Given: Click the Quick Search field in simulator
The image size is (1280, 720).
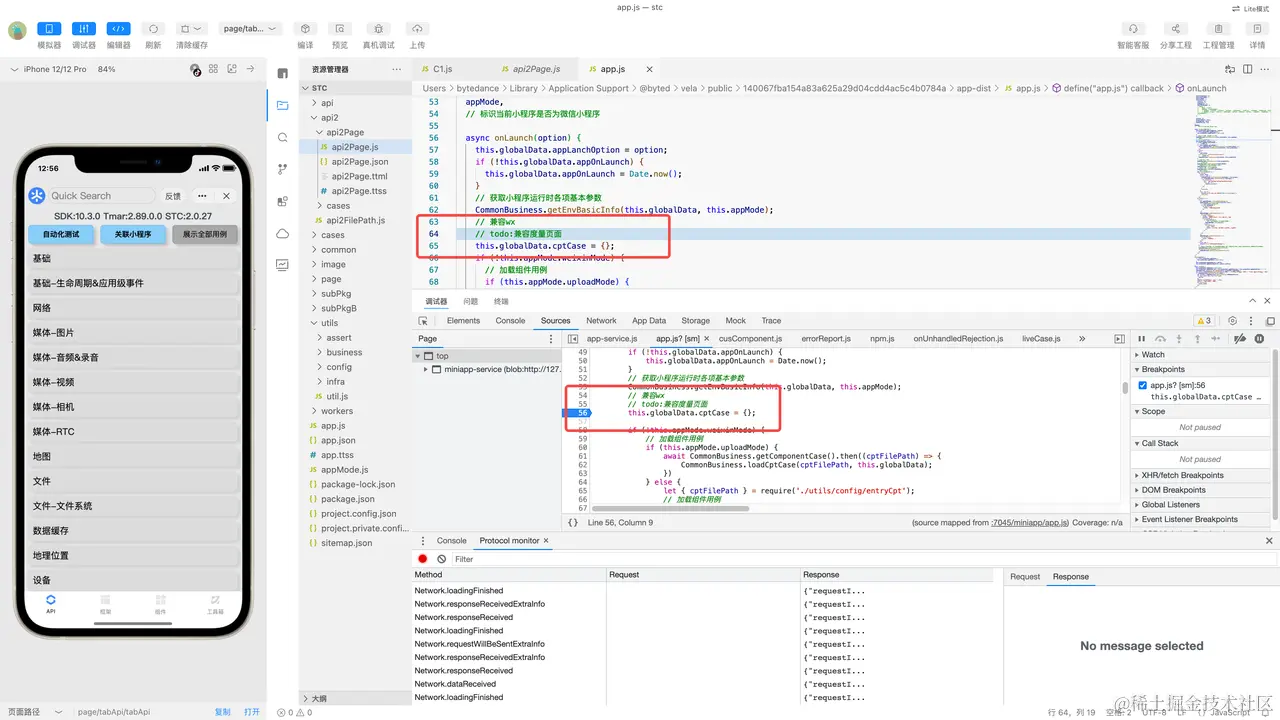Looking at the screenshot, I should point(102,196).
